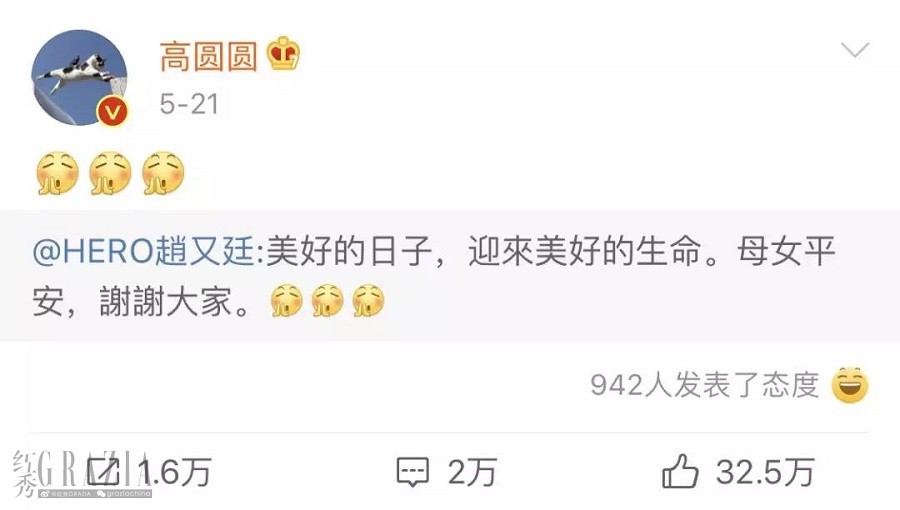View the 2万 comments count
Image resolution: width=900 pixels, height=510 pixels.
[x=472, y=472]
